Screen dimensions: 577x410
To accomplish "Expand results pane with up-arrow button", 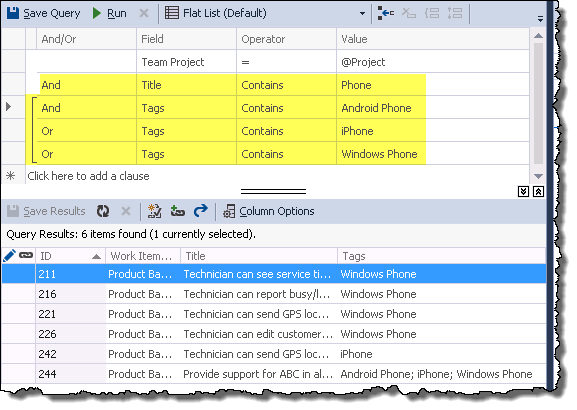I will (x=538, y=191).
